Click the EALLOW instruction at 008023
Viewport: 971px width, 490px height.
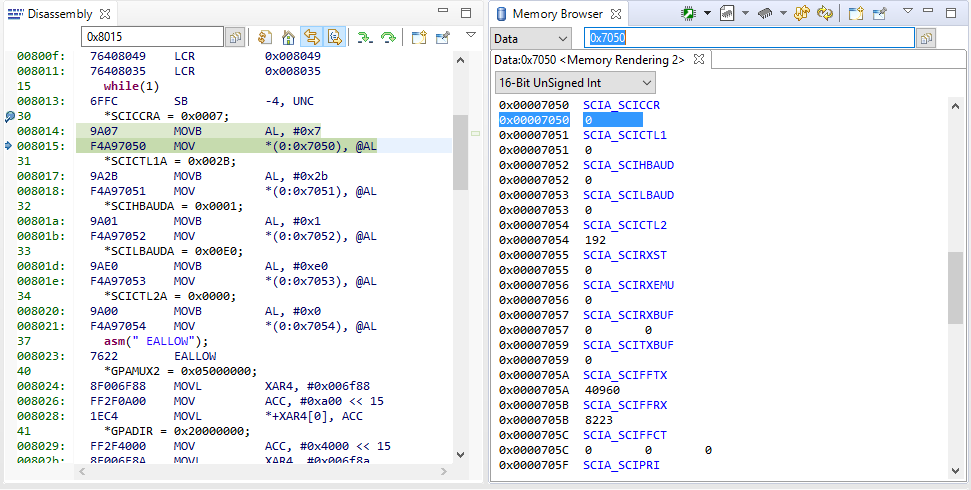[x=195, y=356]
